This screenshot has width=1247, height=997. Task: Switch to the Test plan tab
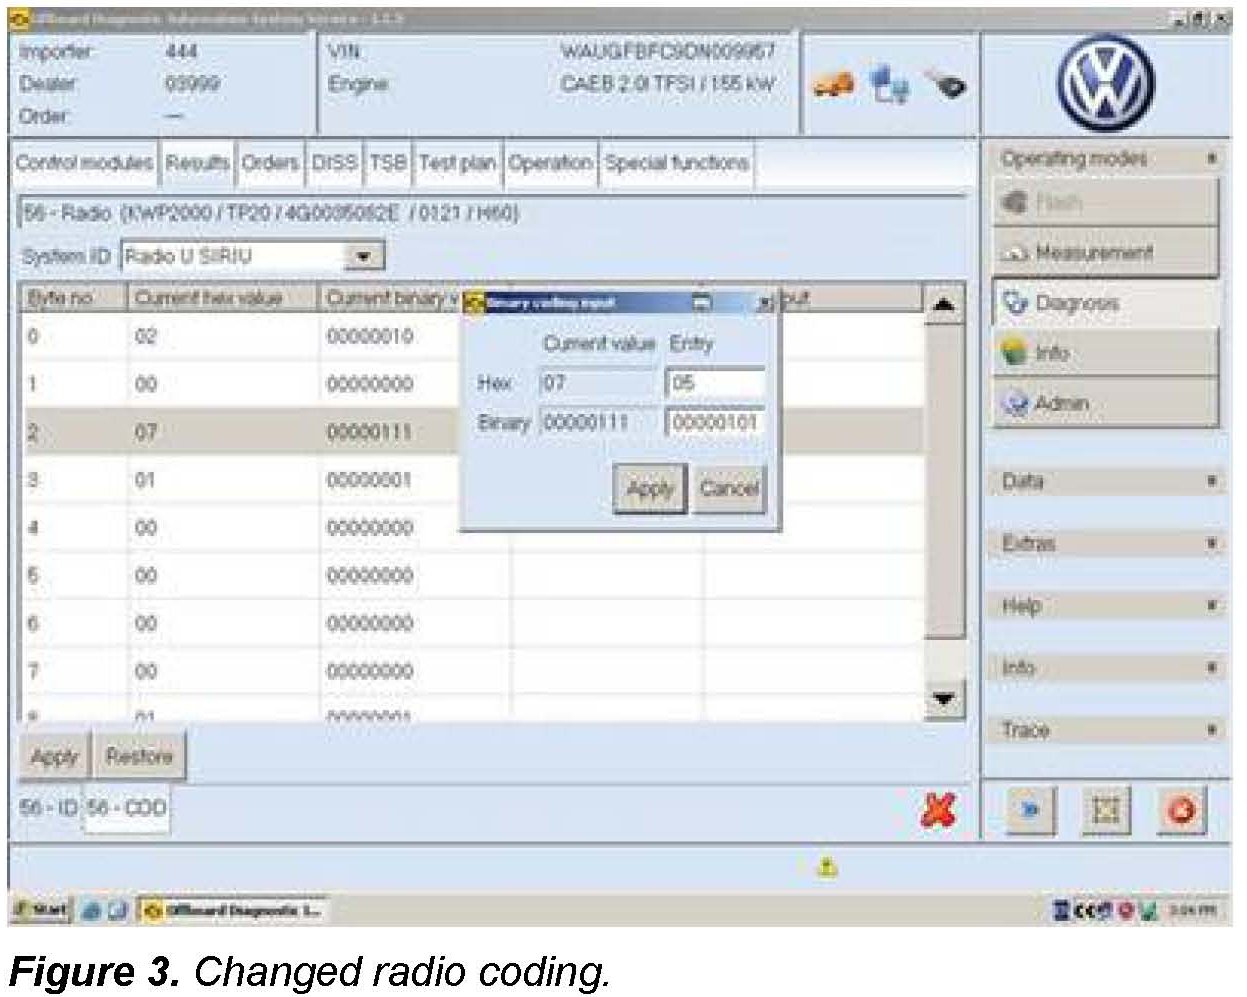457,163
